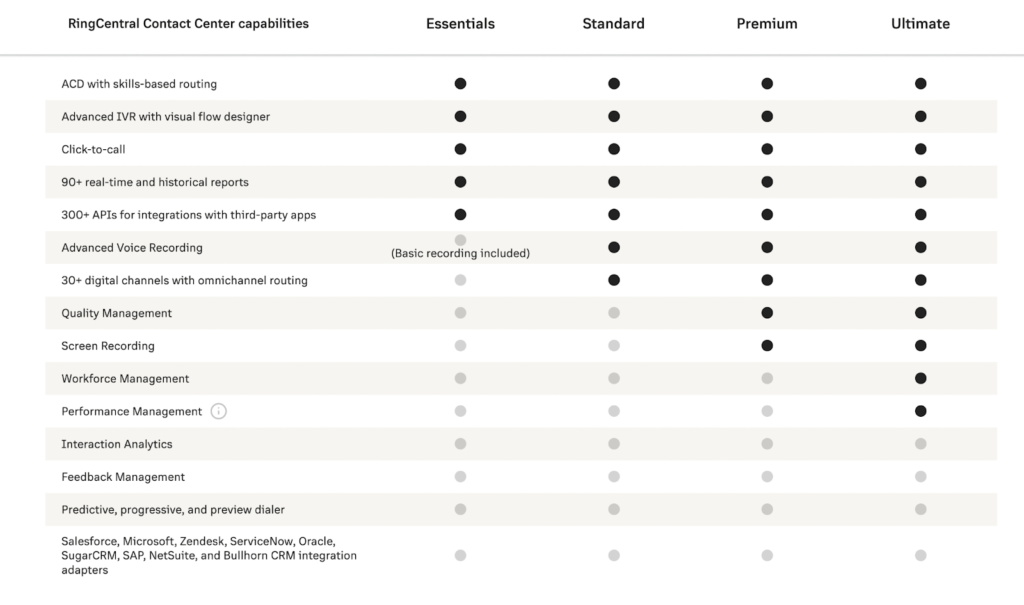Click the Ultimate dot for Workforce Management

pyautogui.click(x=920, y=379)
